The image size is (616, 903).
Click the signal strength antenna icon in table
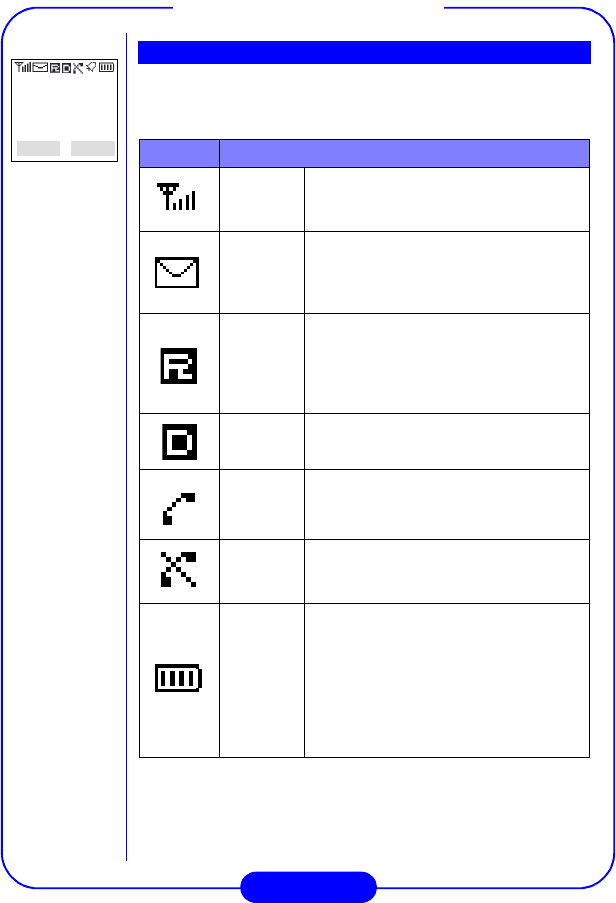click(x=177, y=196)
